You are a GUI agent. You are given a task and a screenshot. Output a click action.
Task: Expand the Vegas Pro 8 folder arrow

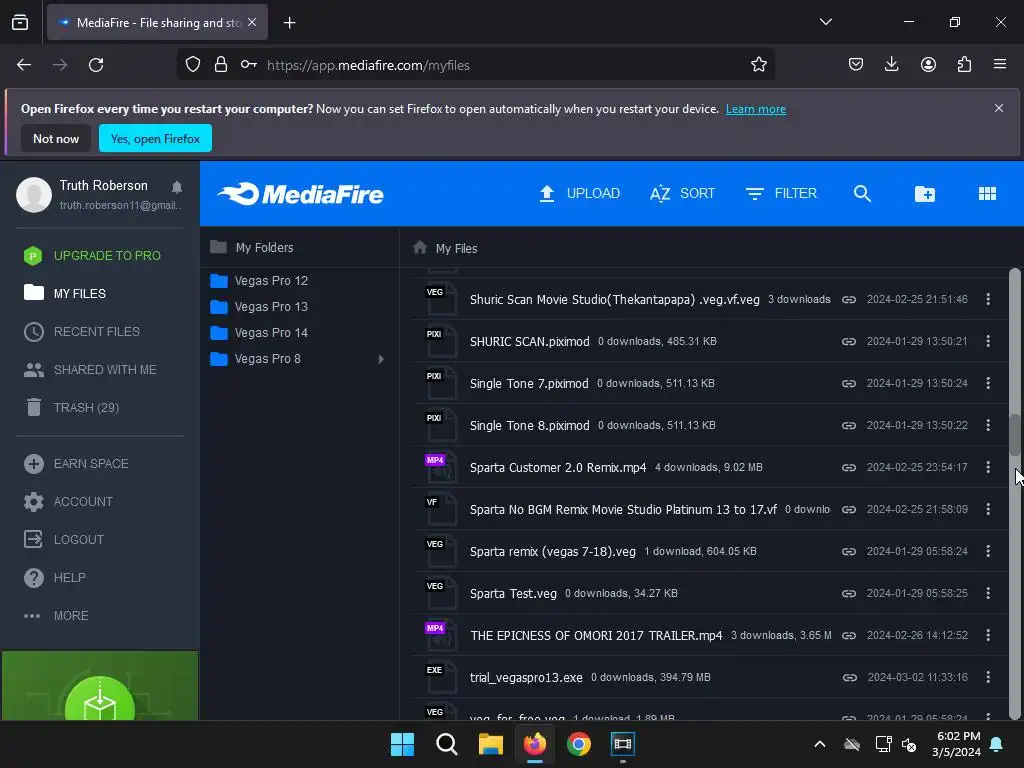[381, 359]
